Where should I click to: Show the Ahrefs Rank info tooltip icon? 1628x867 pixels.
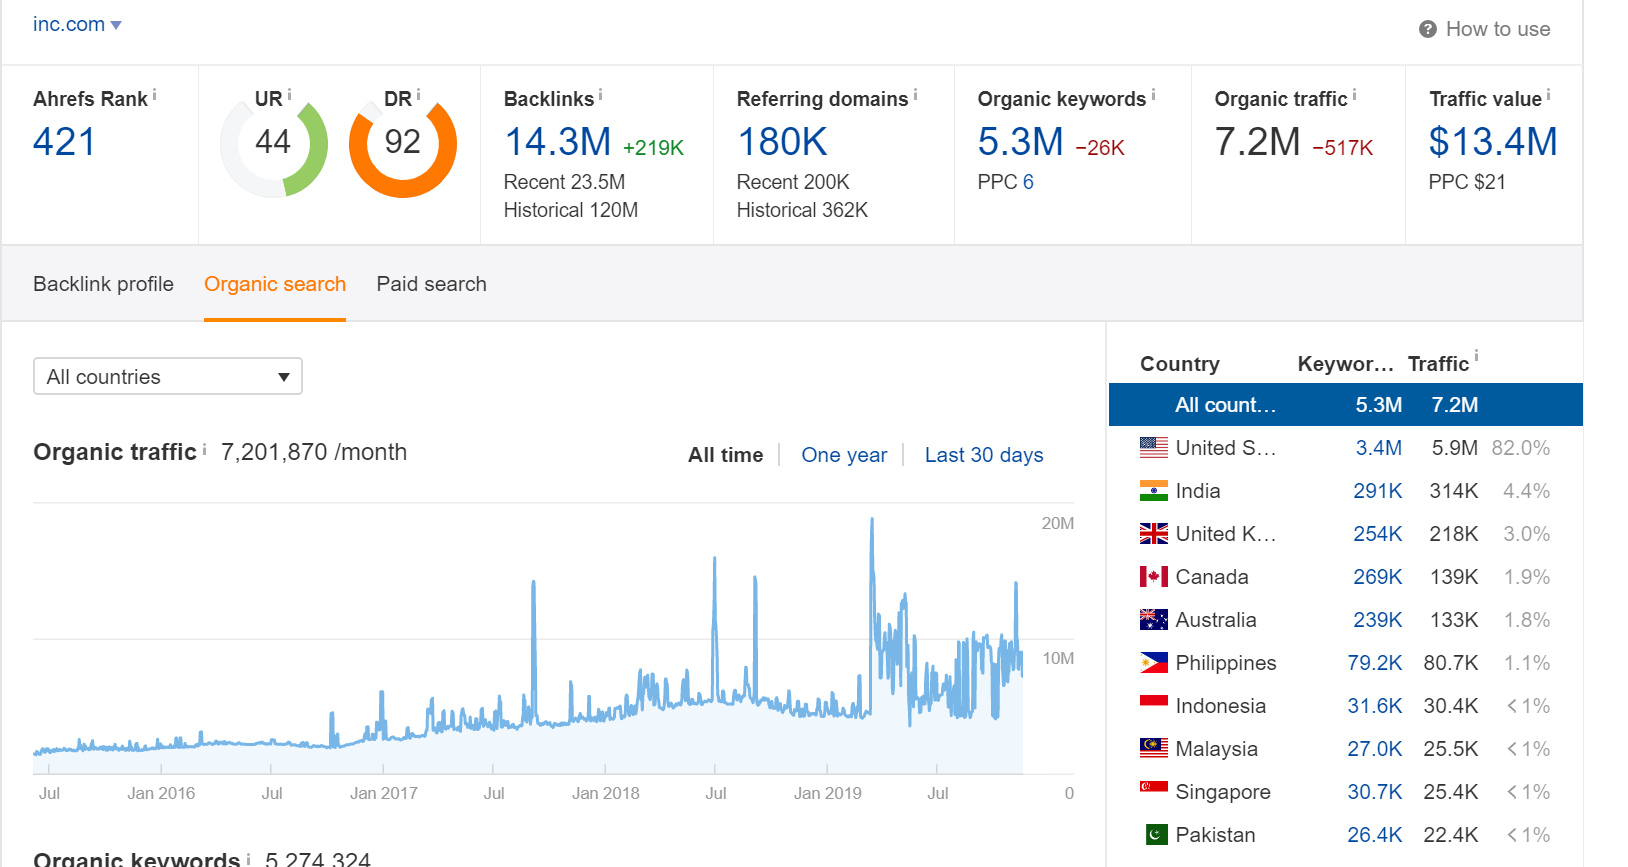pyautogui.click(x=154, y=95)
